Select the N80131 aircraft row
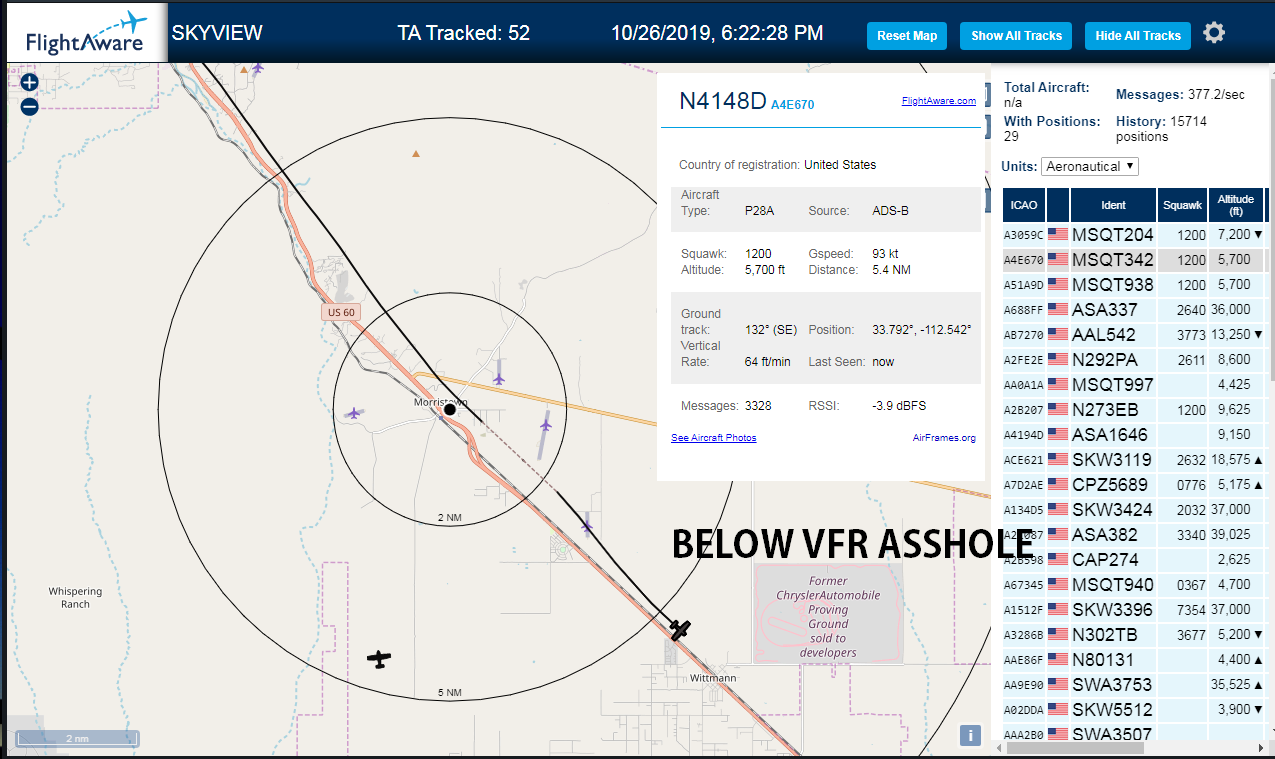Image resolution: width=1275 pixels, height=759 pixels. tap(1134, 659)
